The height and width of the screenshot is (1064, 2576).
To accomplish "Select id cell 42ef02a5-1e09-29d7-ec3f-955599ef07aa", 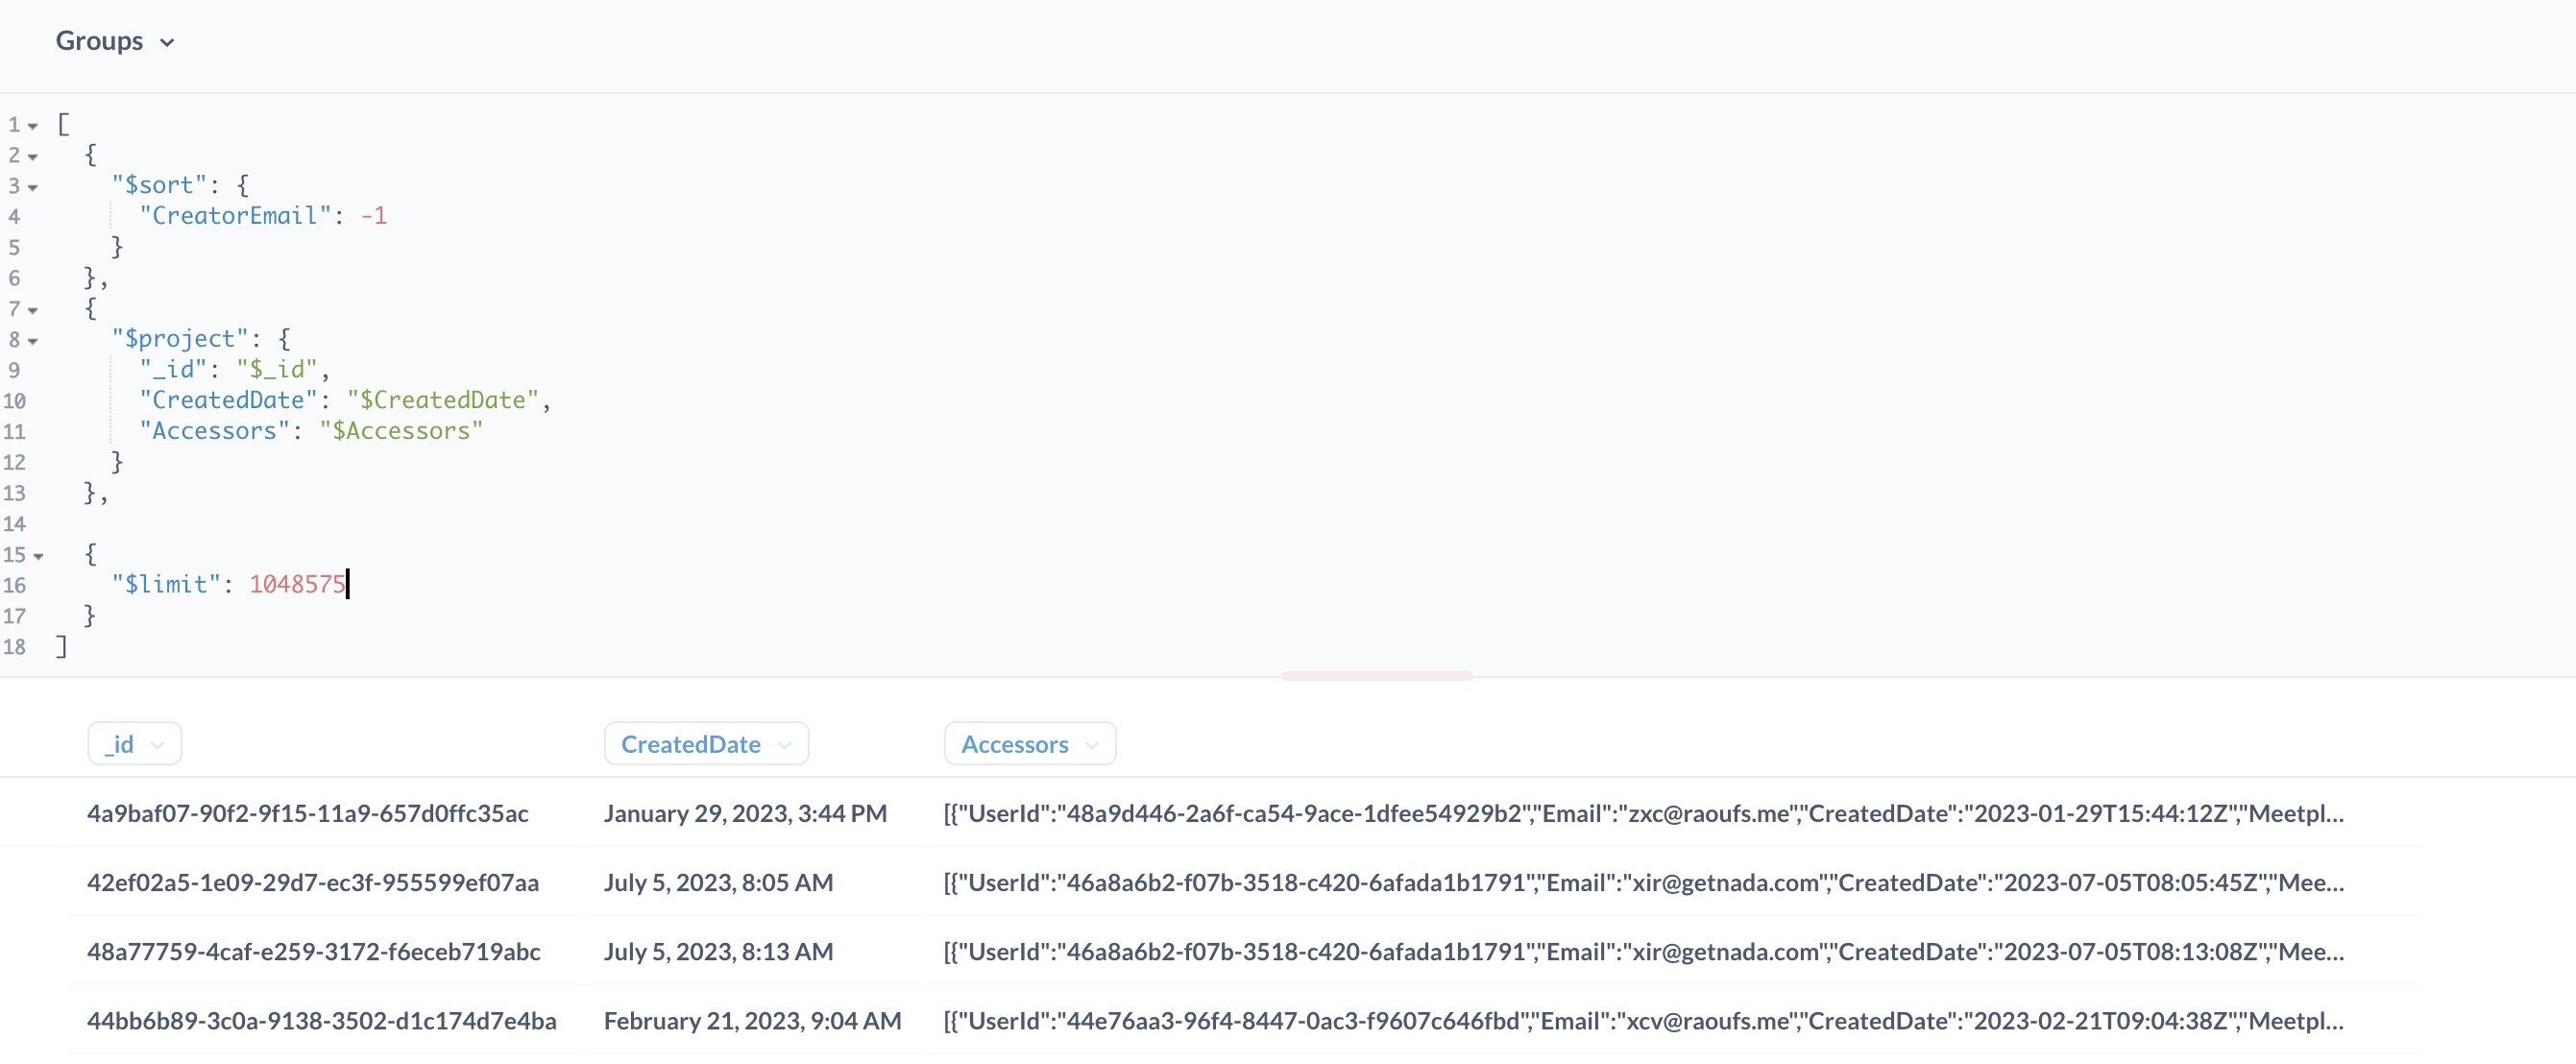I will pyautogui.click(x=313, y=883).
